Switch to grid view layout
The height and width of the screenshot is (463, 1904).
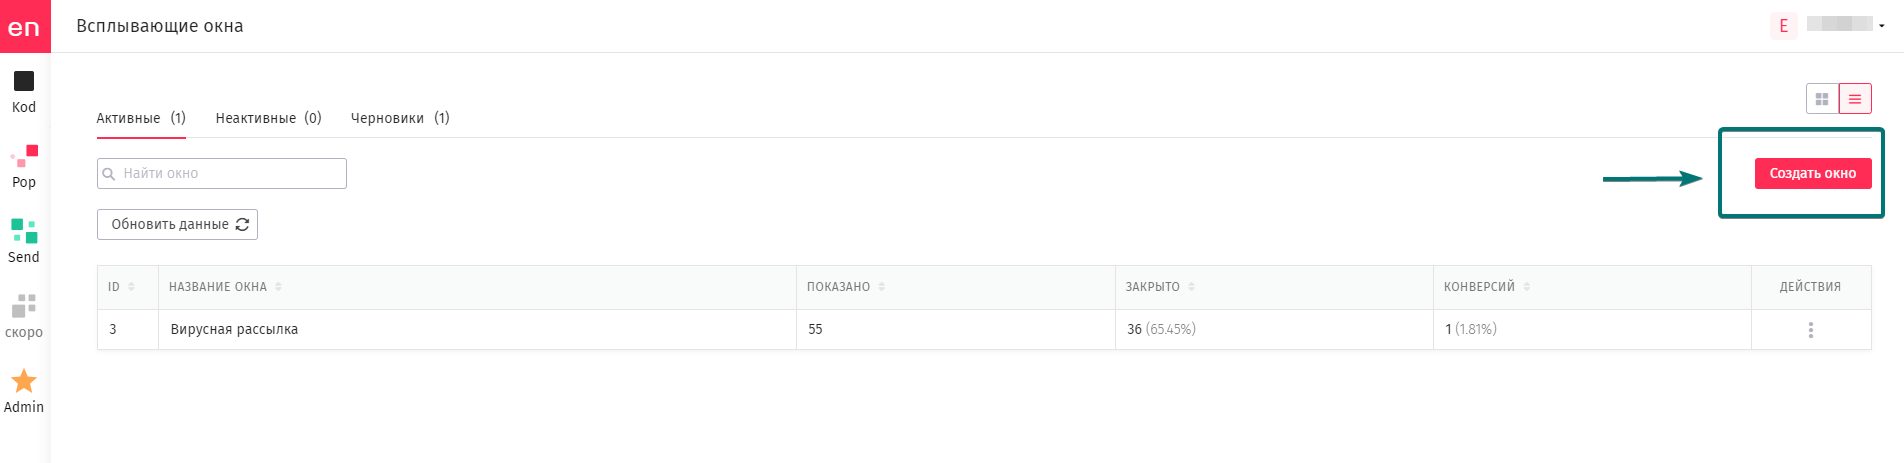tap(1822, 99)
